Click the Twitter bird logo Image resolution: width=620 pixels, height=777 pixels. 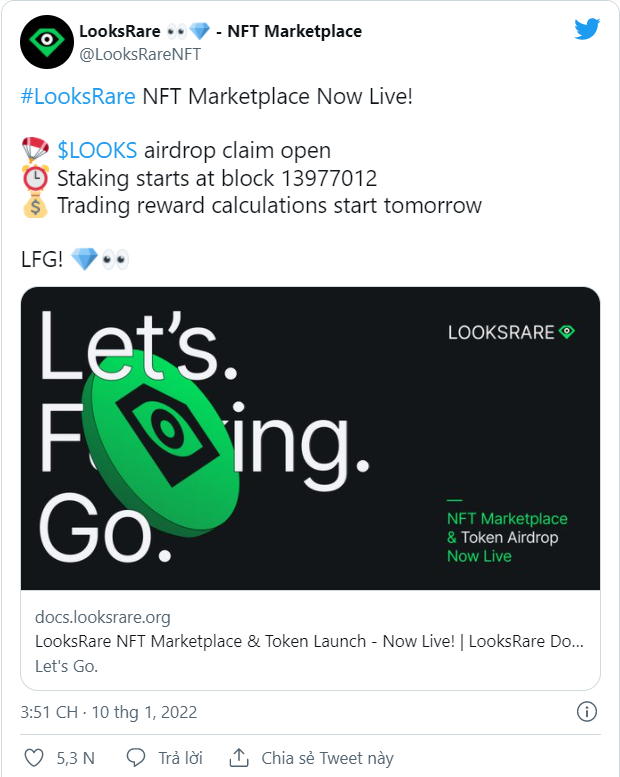[587, 29]
